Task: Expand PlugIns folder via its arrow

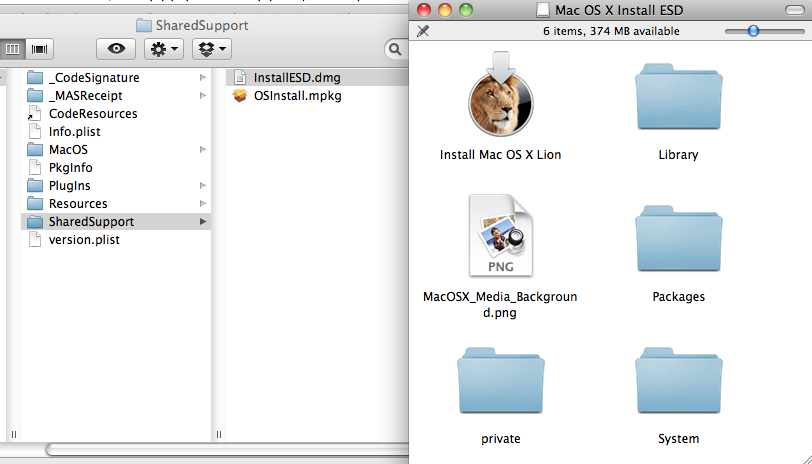Action: [x=202, y=185]
